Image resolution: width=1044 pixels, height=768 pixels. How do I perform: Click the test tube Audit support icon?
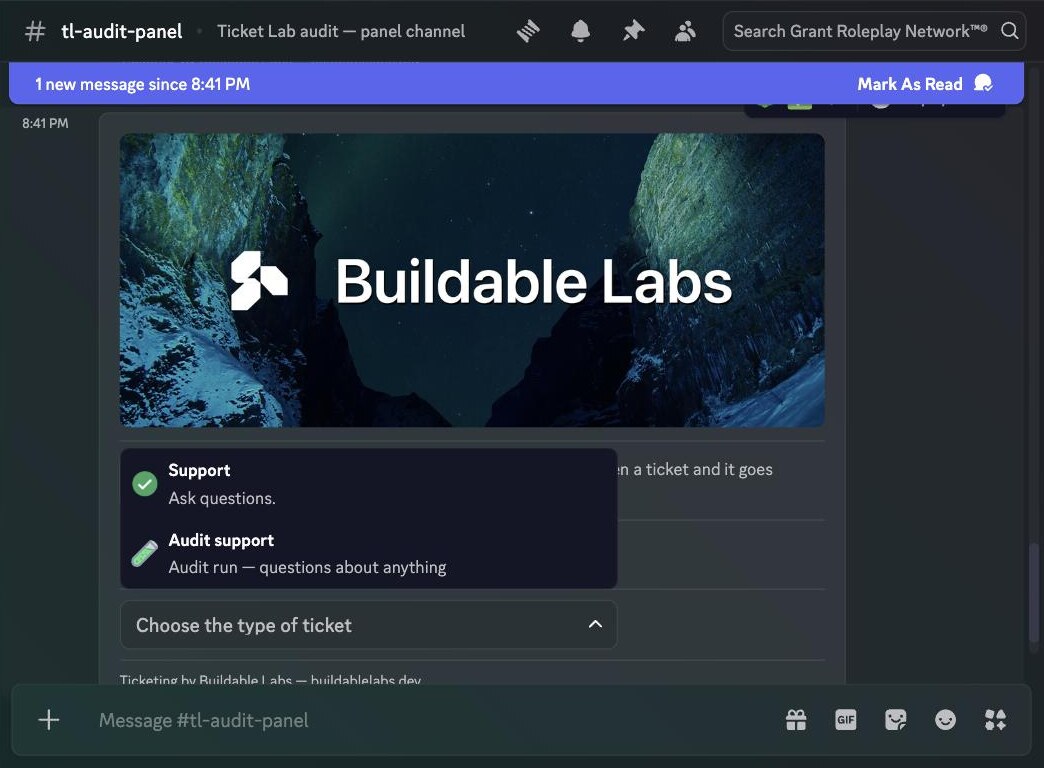click(144, 553)
